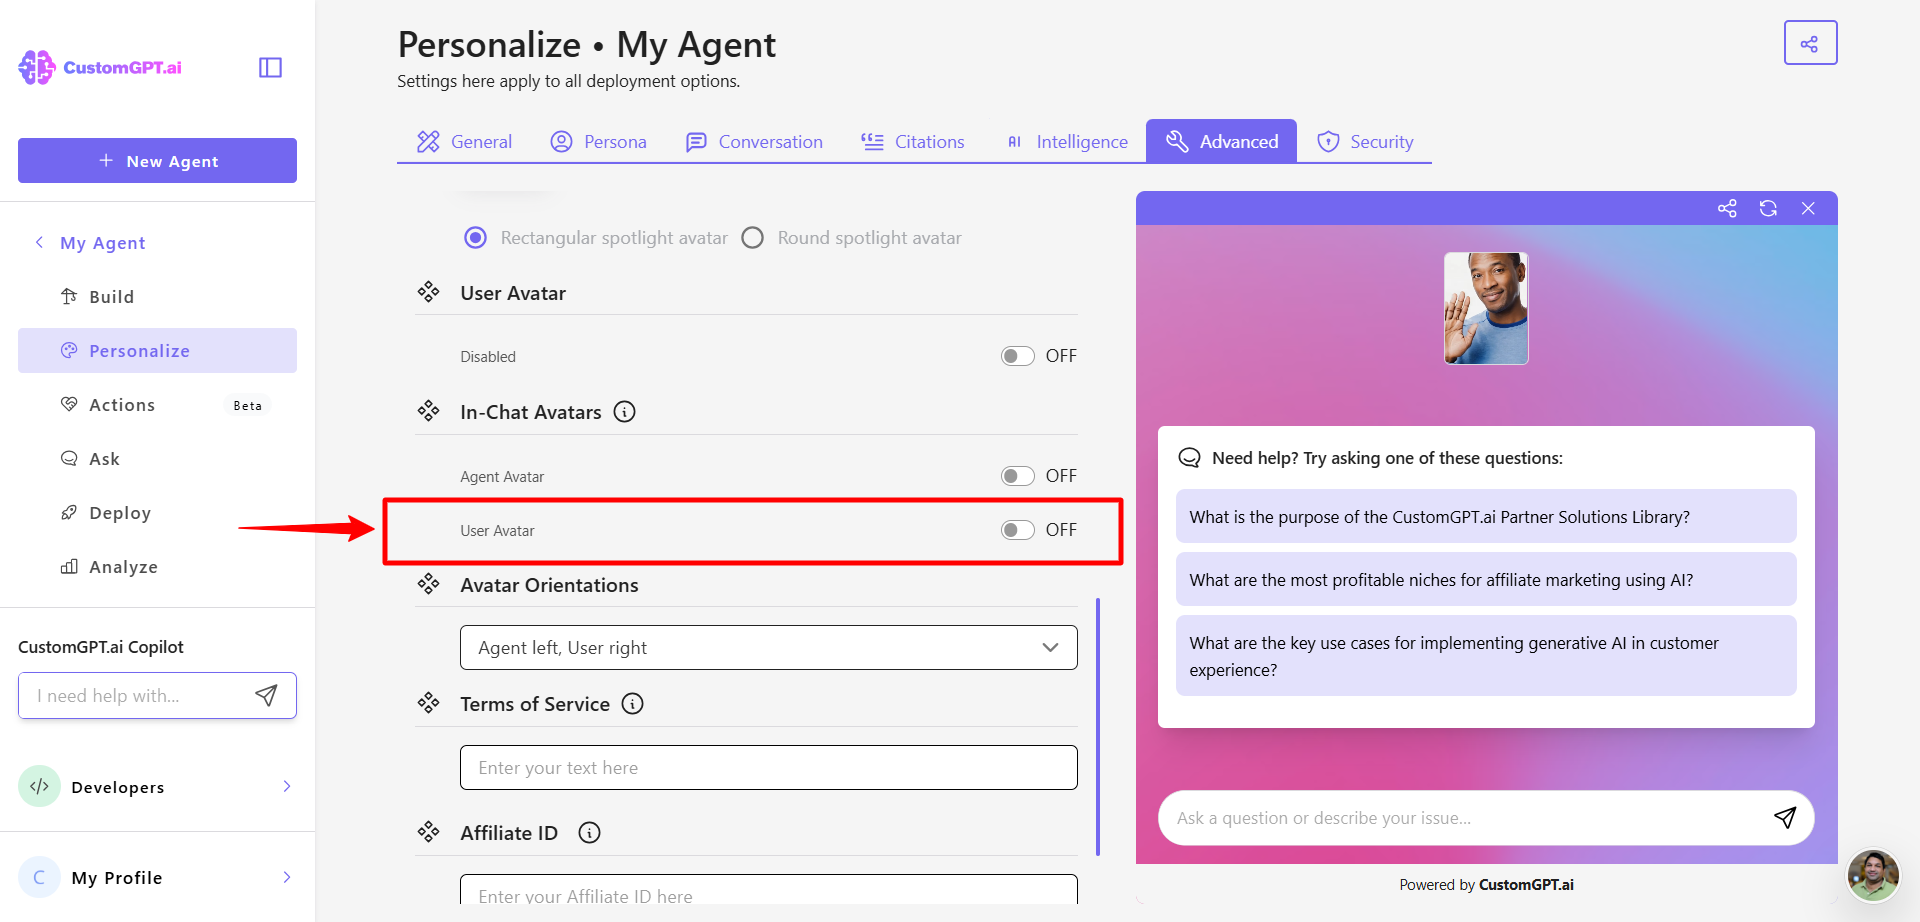Viewport: 1920px width, 922px height.
Task: Click the Analyze chart icon
Action: [69, 566]
